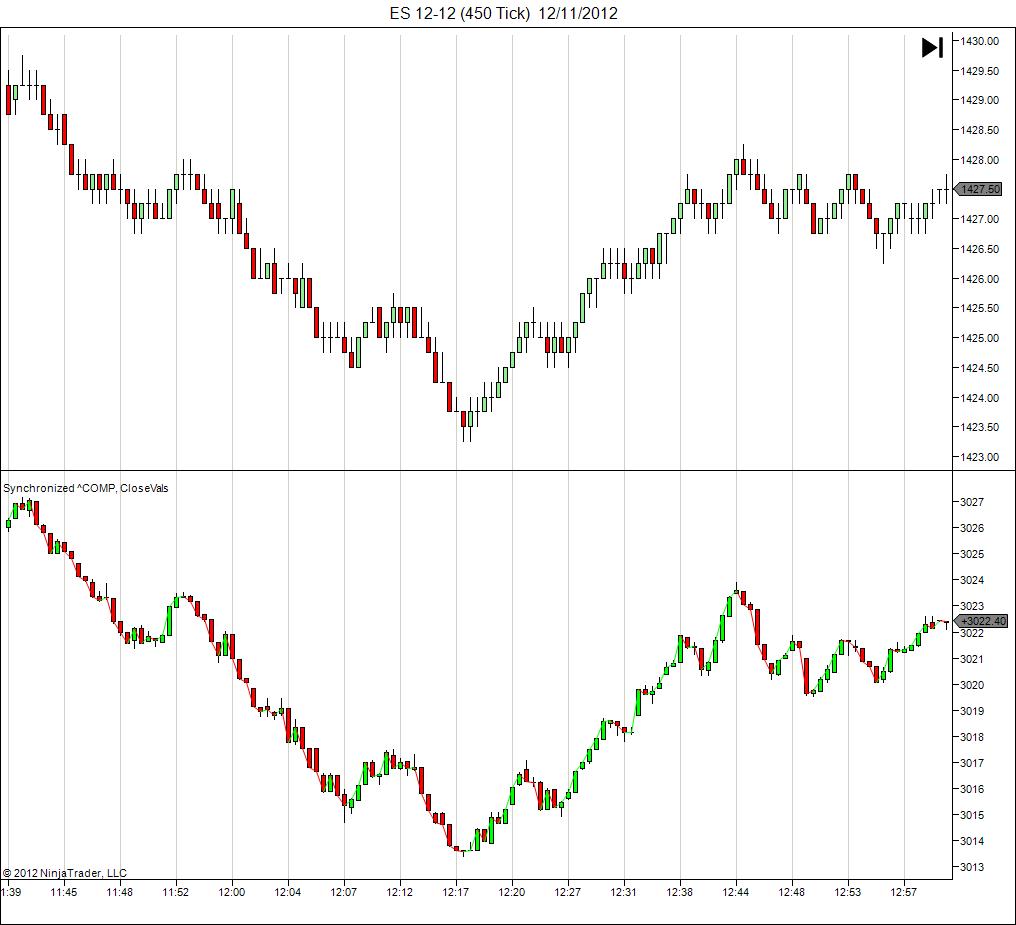1016x925 pixels.
Task: Click the 3015 indicator axis label
Action: tap(971, 815)
